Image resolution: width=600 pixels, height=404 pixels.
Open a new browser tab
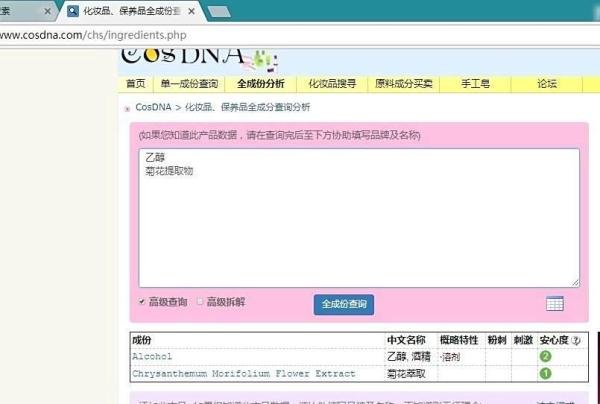219,12
